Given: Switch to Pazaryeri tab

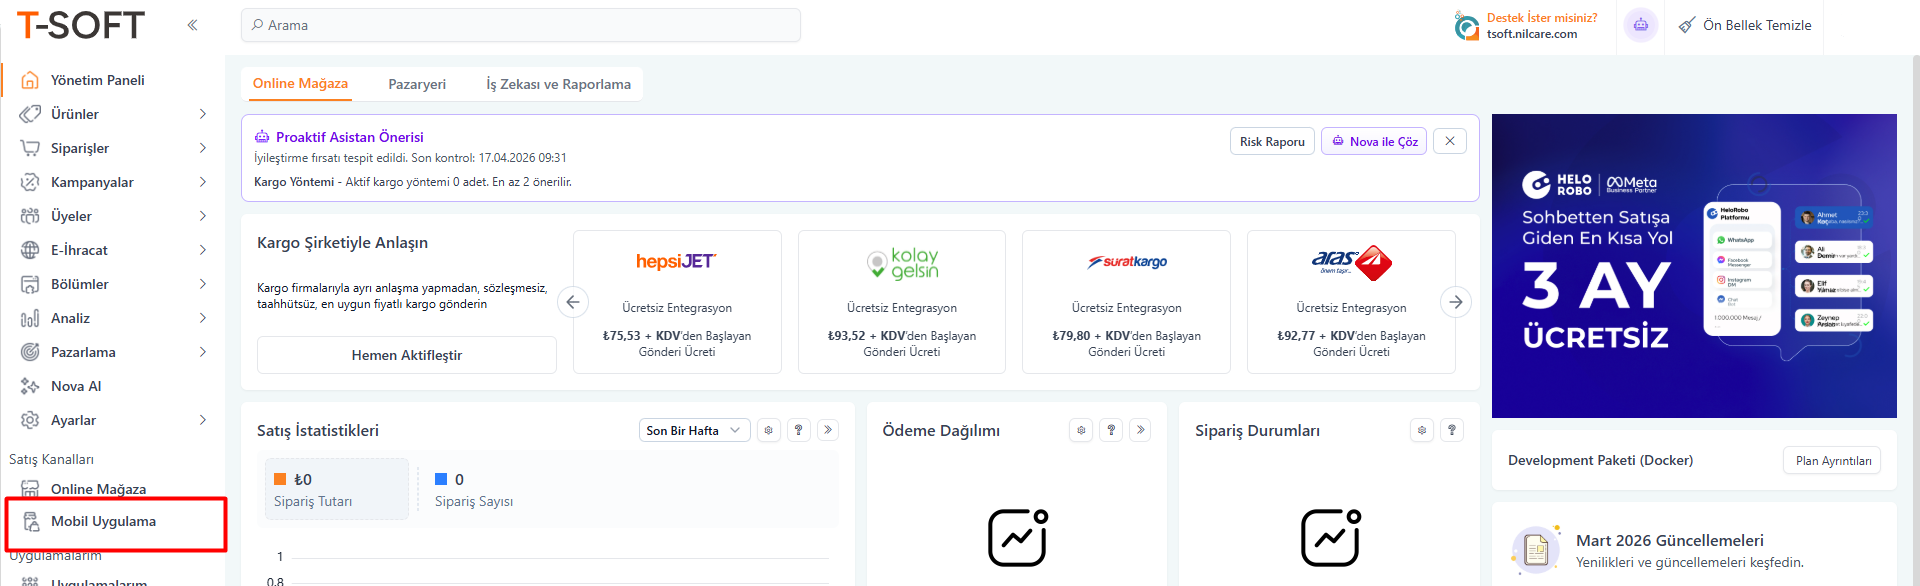Looking at the screenshot, I should [x=417, y=84].
